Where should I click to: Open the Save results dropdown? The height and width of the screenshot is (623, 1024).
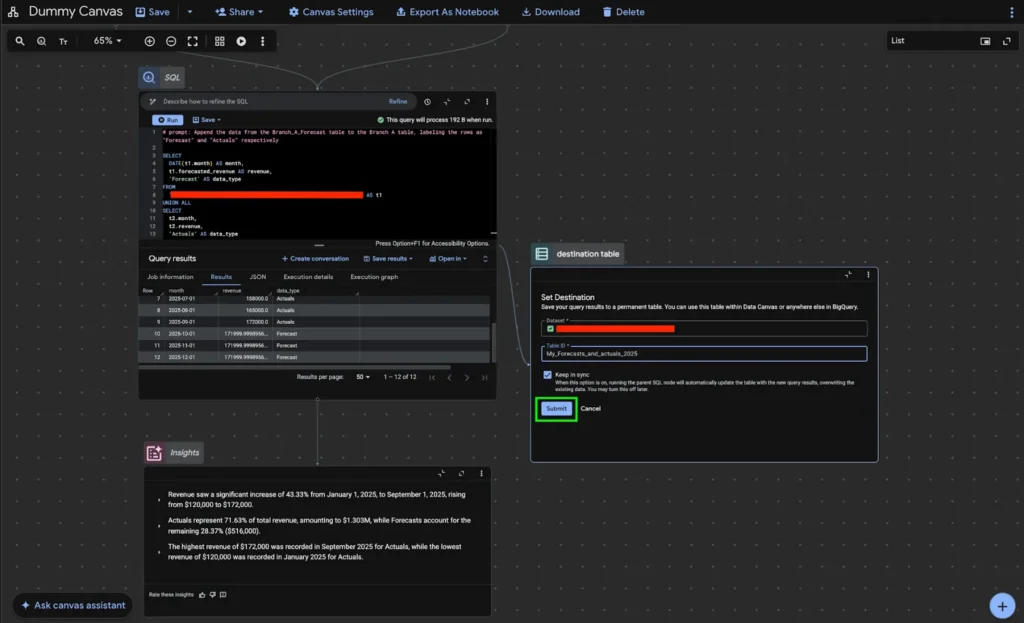click(388, 258)
